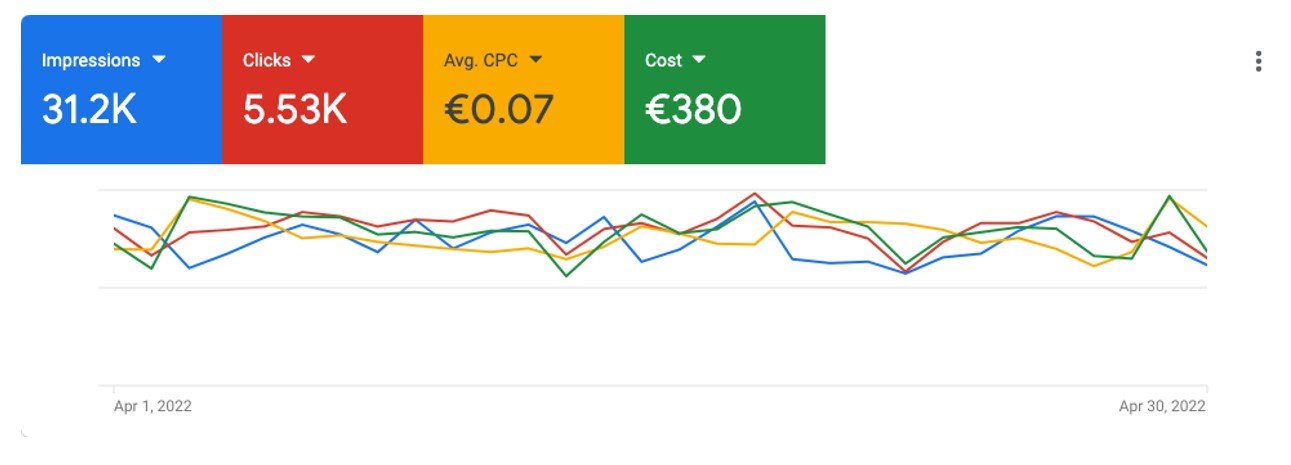
Task: Click the 31.2K impressions value
Action: click(89, 109)
